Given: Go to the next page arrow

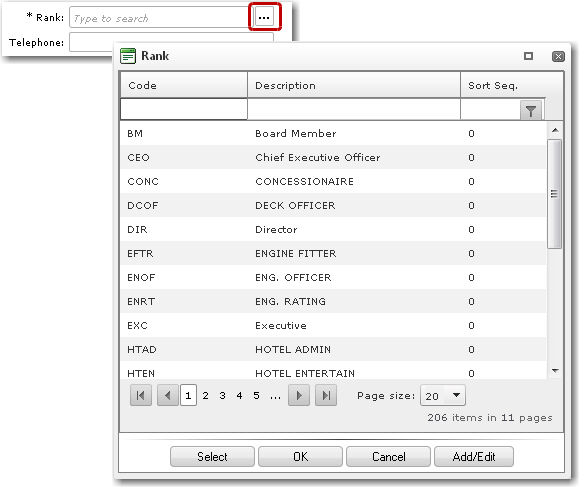Looking at the screenshot, I should click(x=299, y=395).
